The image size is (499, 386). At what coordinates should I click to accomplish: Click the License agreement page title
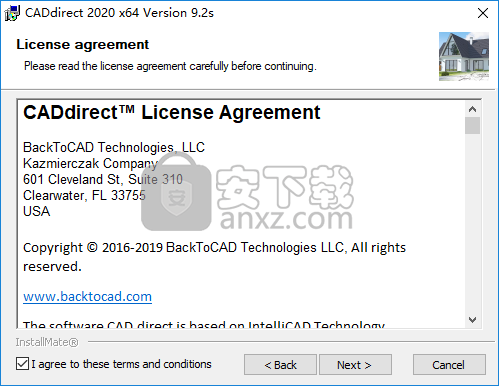coord(83,44)
